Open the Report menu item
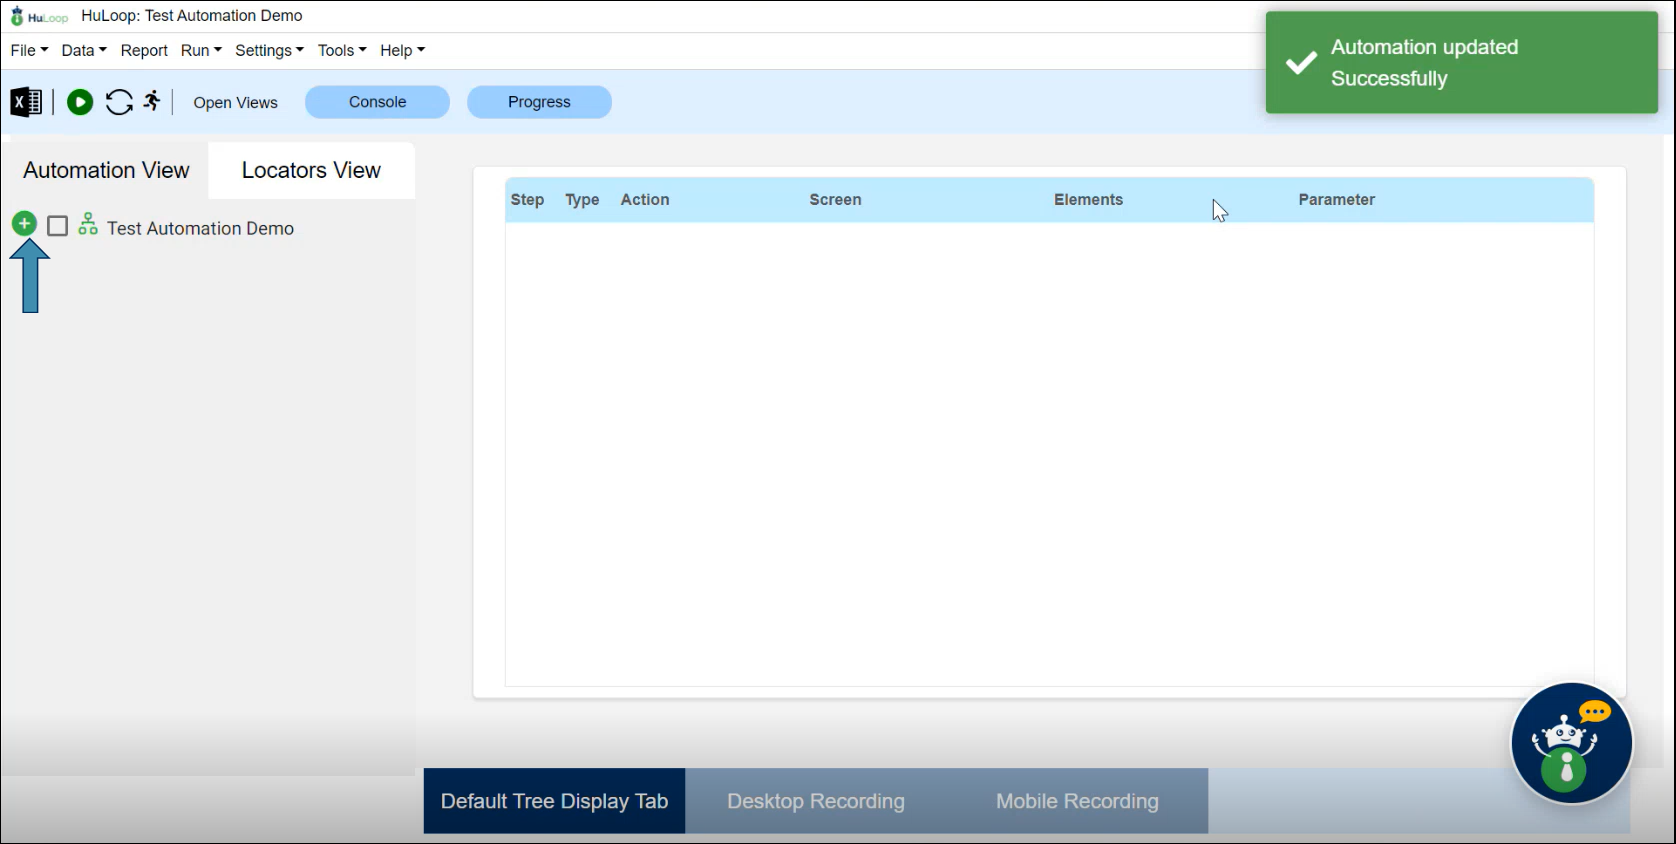Image resolution: width=1676 pixels, height=844 pixels. (144, 50)
